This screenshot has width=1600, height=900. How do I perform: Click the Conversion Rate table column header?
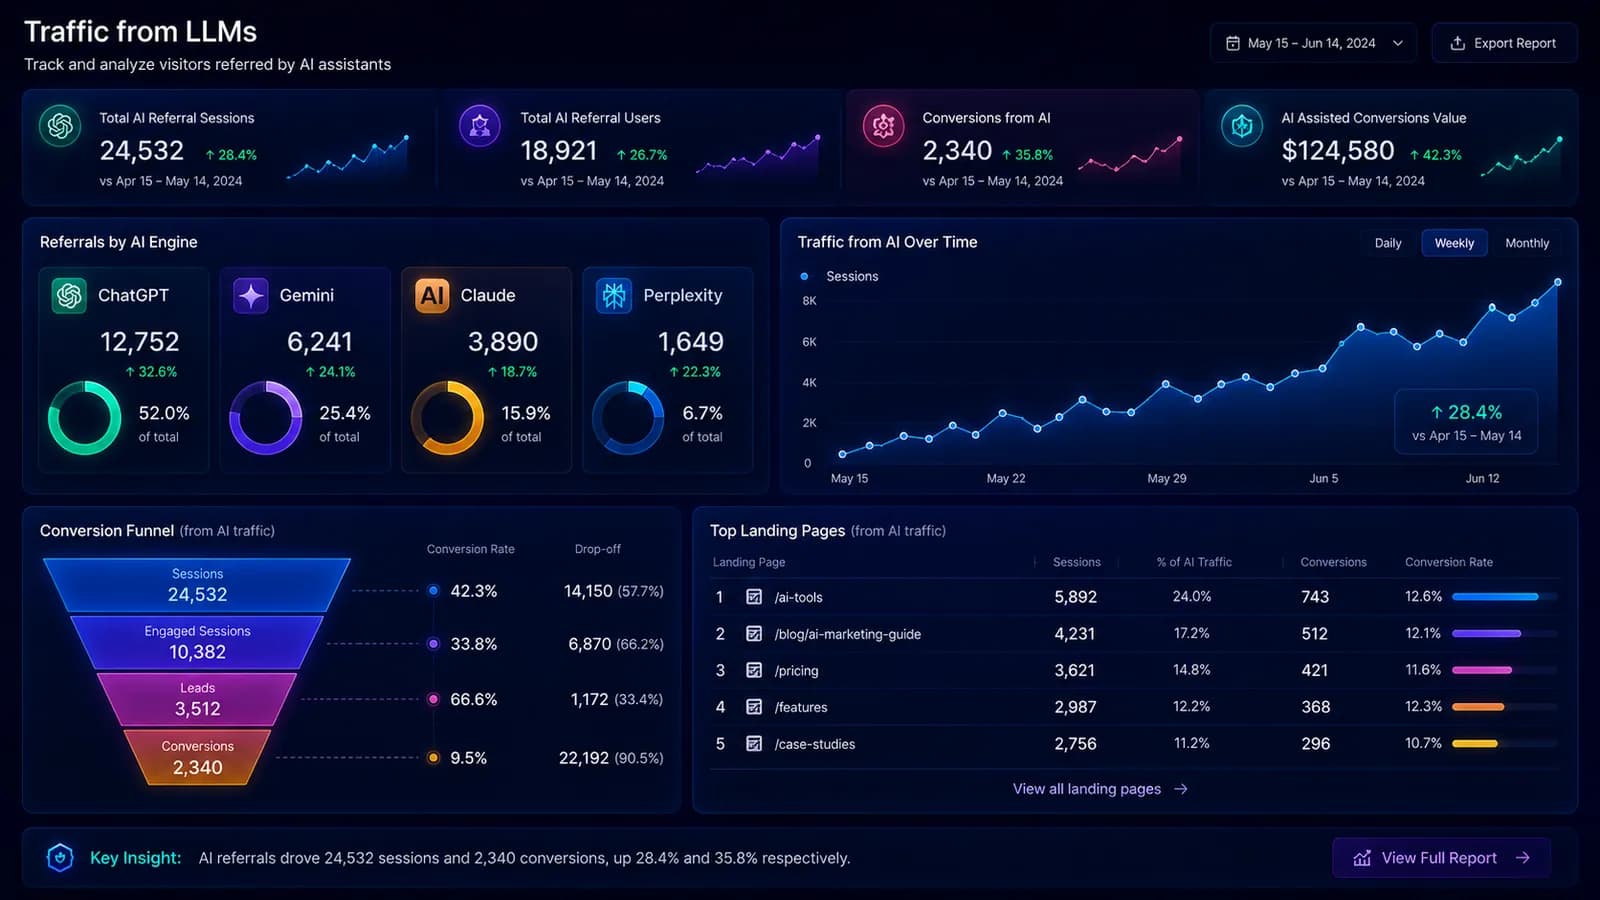[x=1448, y=562]
